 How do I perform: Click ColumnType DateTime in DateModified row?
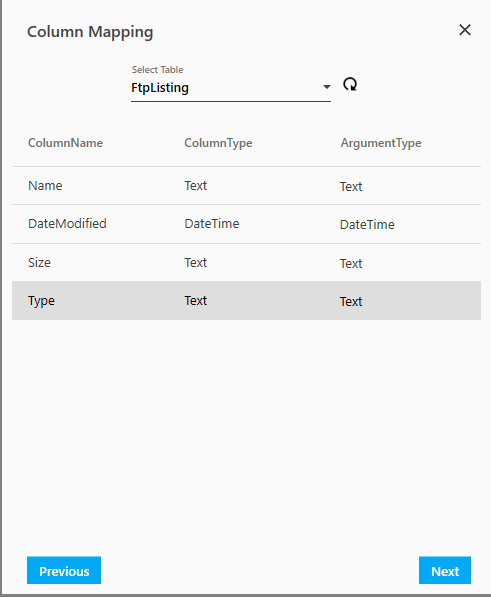pyautogui.click(x=212, y=223)
